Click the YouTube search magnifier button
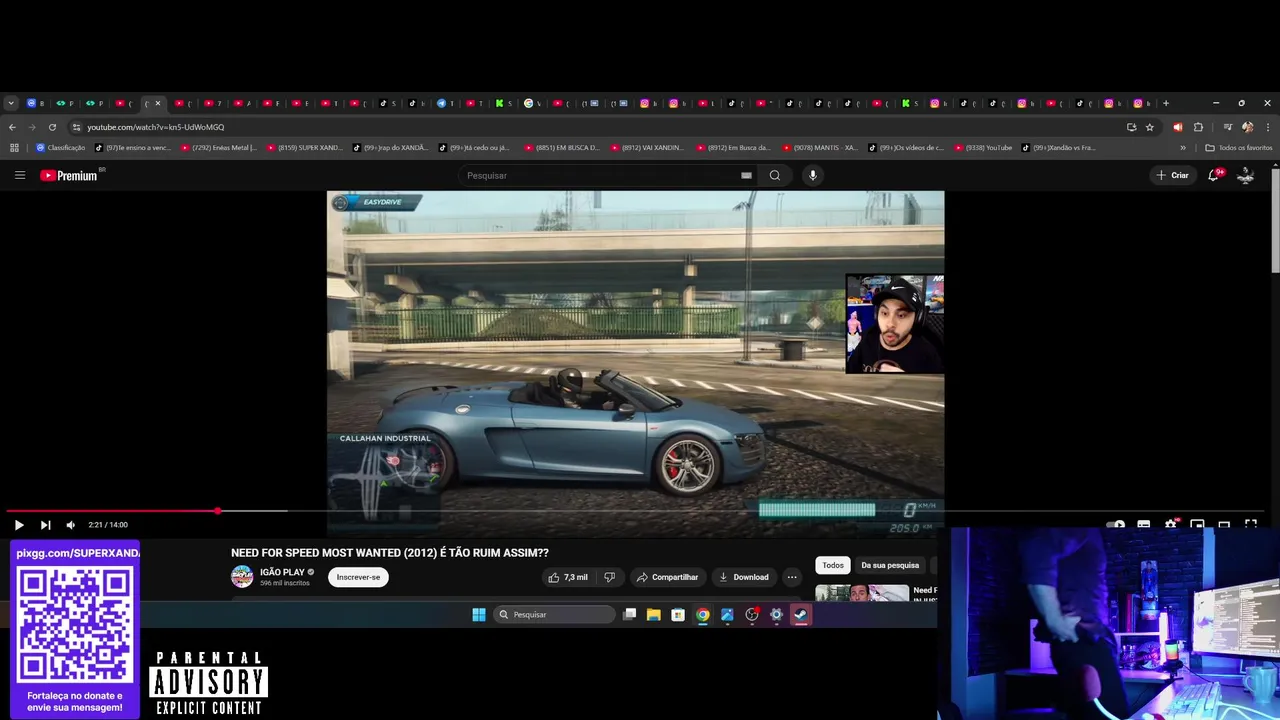 point(774,175)
